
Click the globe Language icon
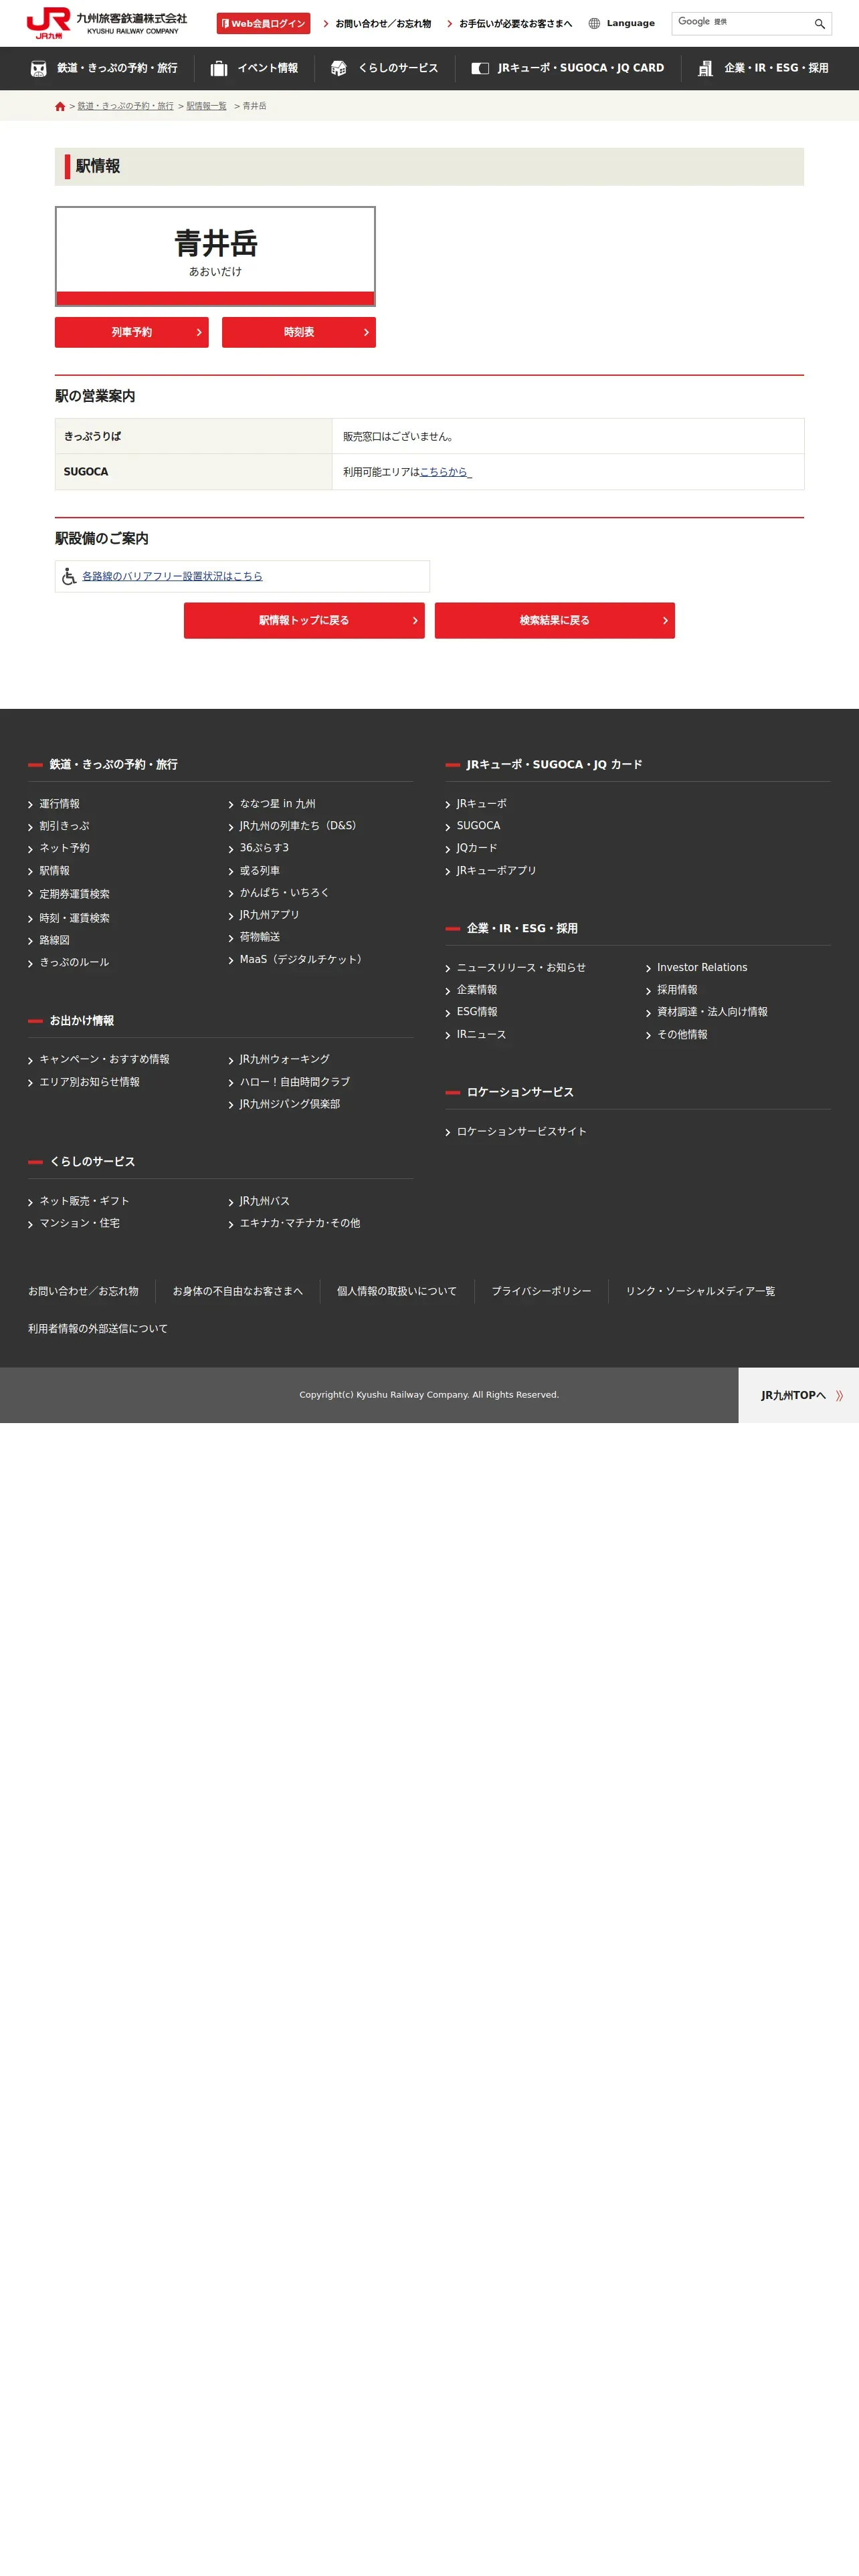[x=594, y=24]
